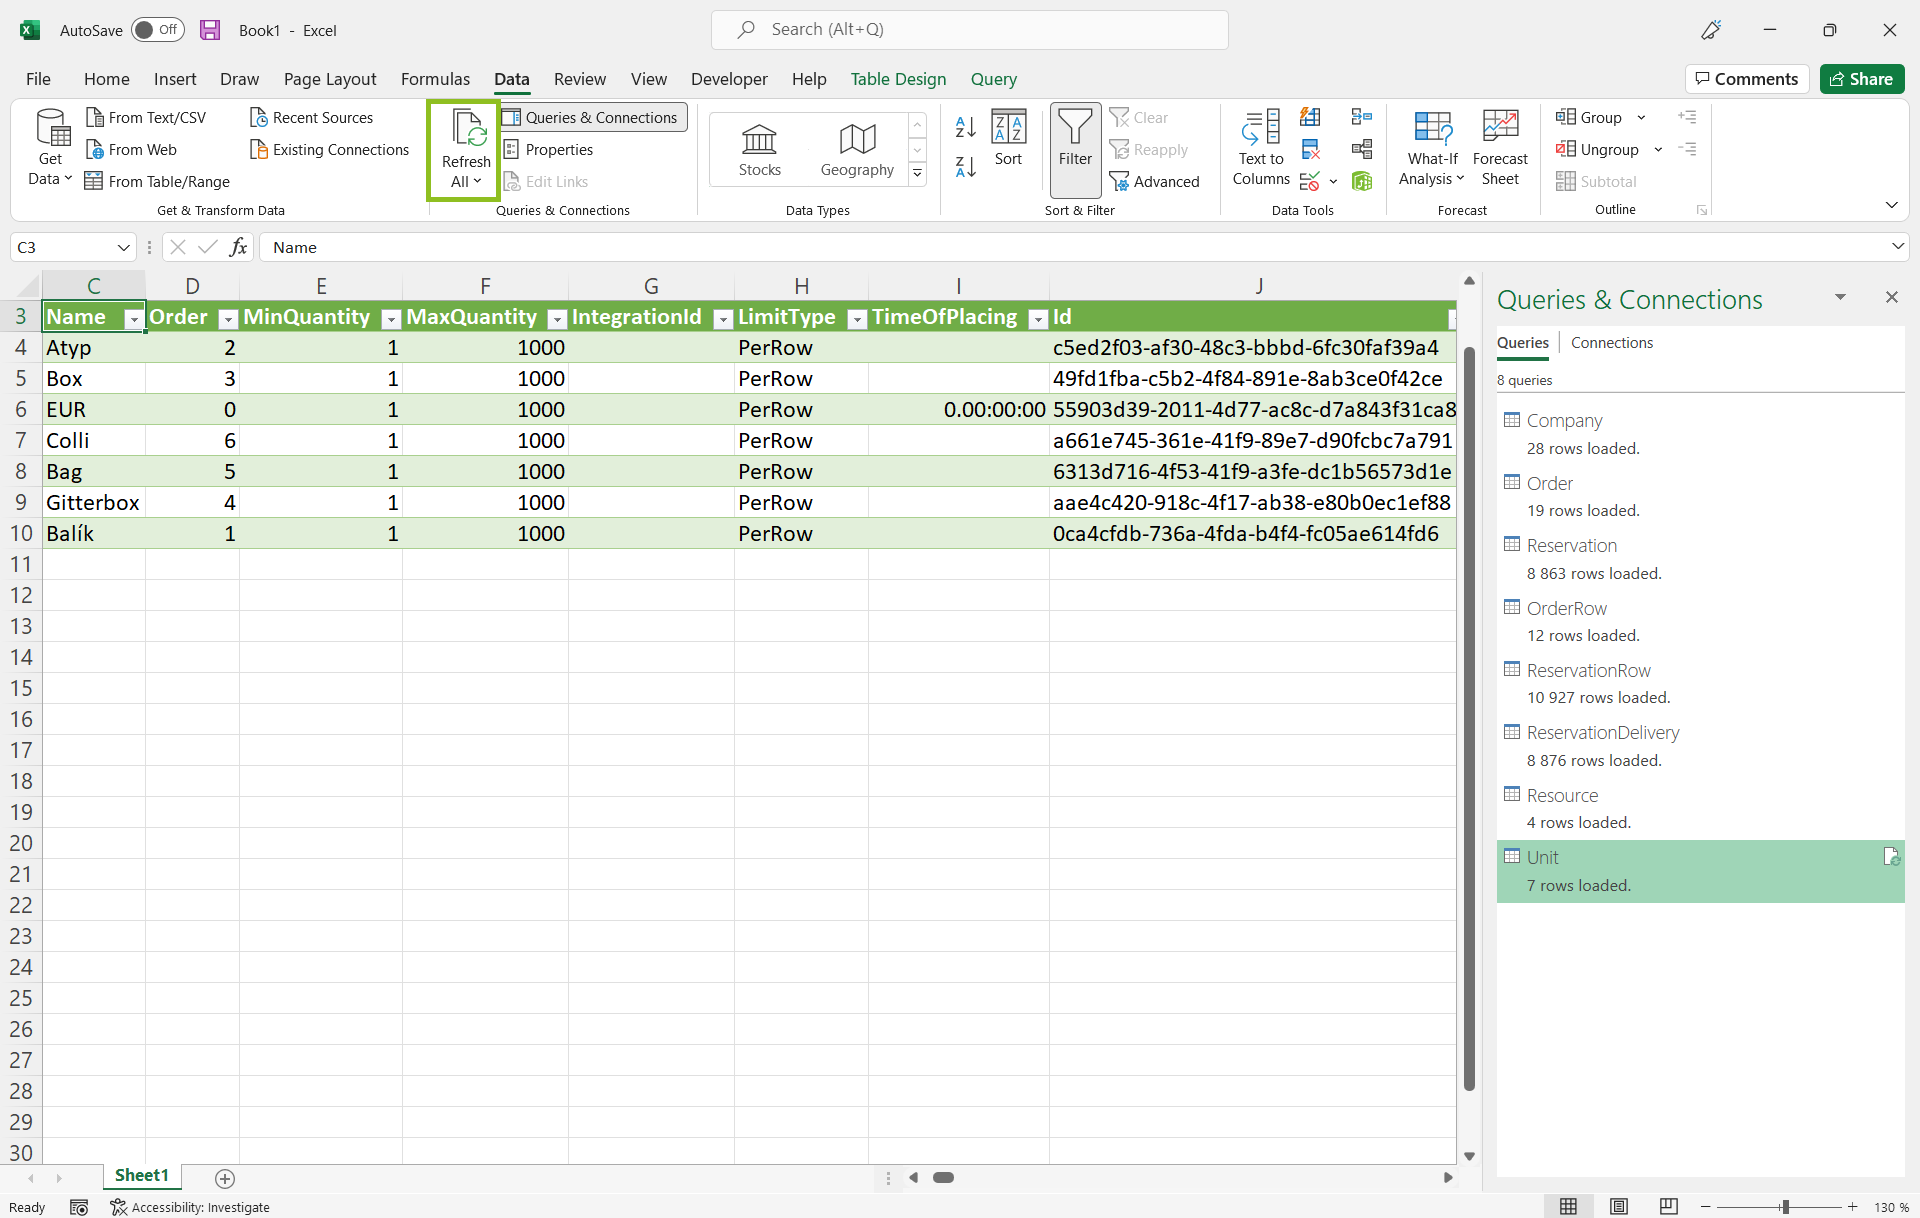Switch to the Connections pane tab

1611,343
